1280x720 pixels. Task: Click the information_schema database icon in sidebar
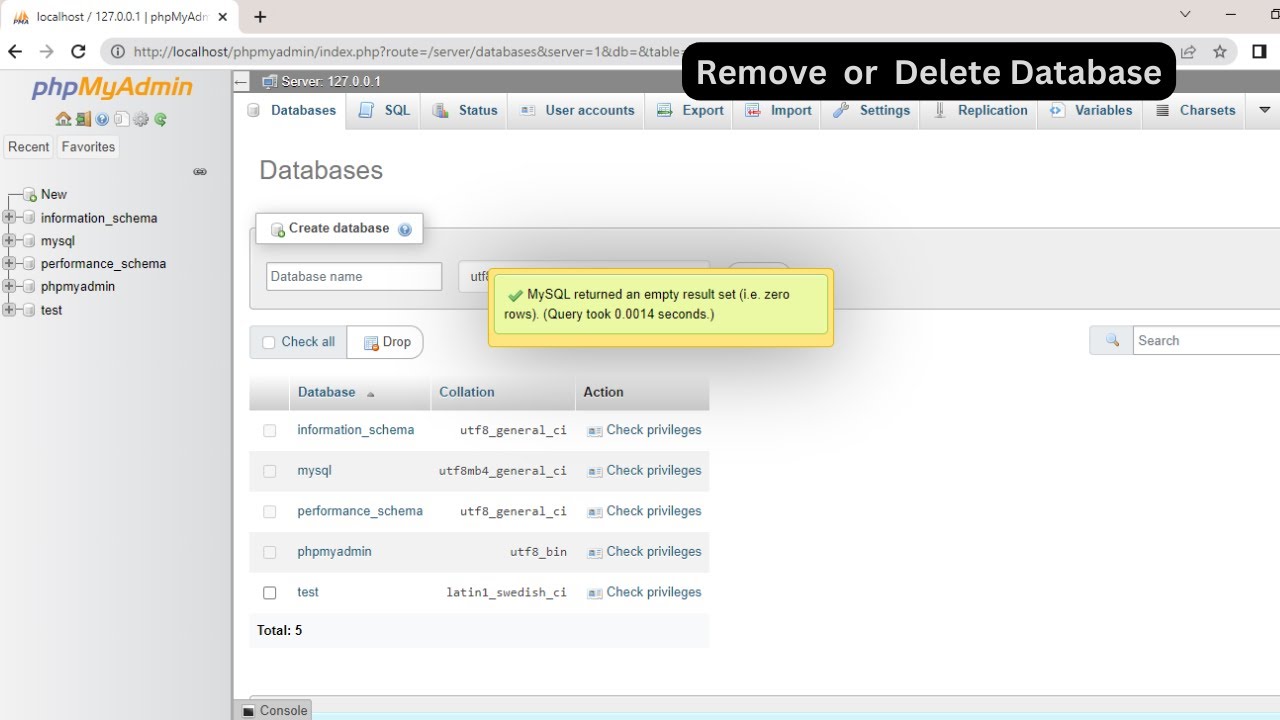tap(29, 218)
